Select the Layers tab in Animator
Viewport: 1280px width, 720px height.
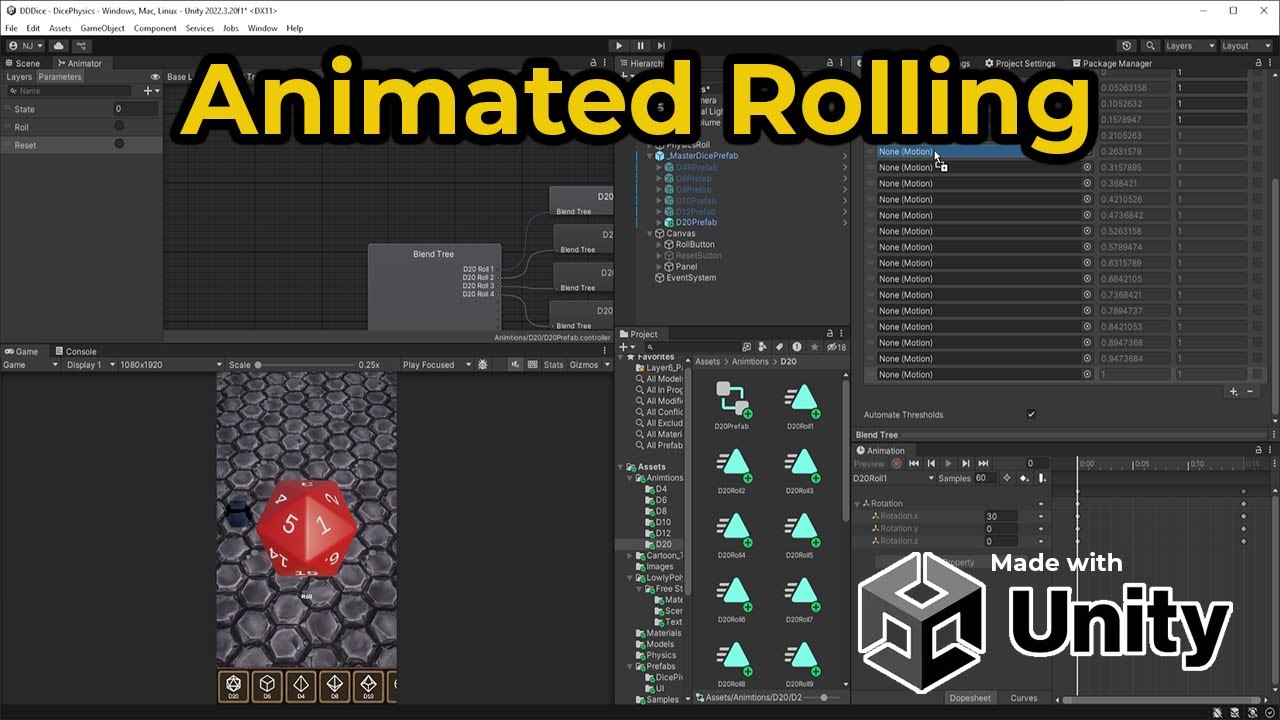(19, 77)
